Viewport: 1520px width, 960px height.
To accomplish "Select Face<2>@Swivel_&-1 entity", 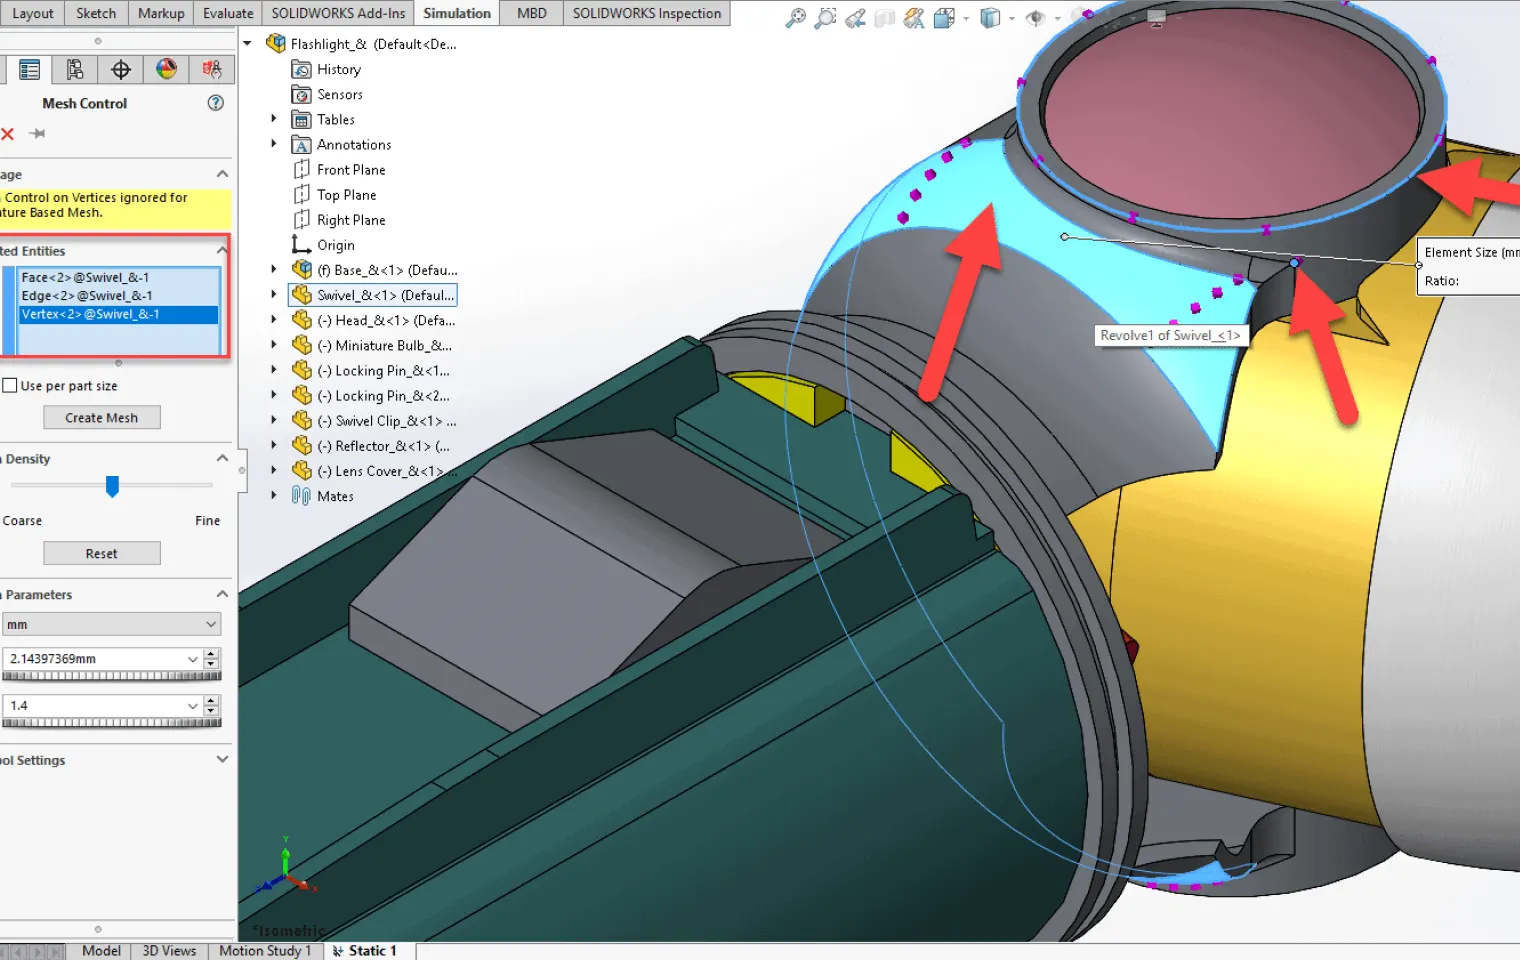I will (118, 278).
